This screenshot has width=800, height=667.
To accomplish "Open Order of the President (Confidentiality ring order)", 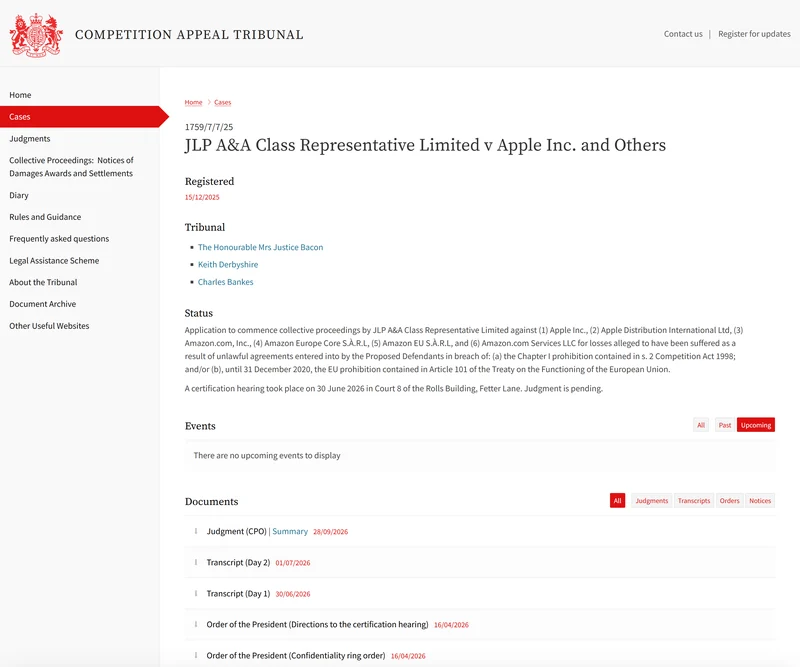I will pyautogui.click(x=296, y=656).
